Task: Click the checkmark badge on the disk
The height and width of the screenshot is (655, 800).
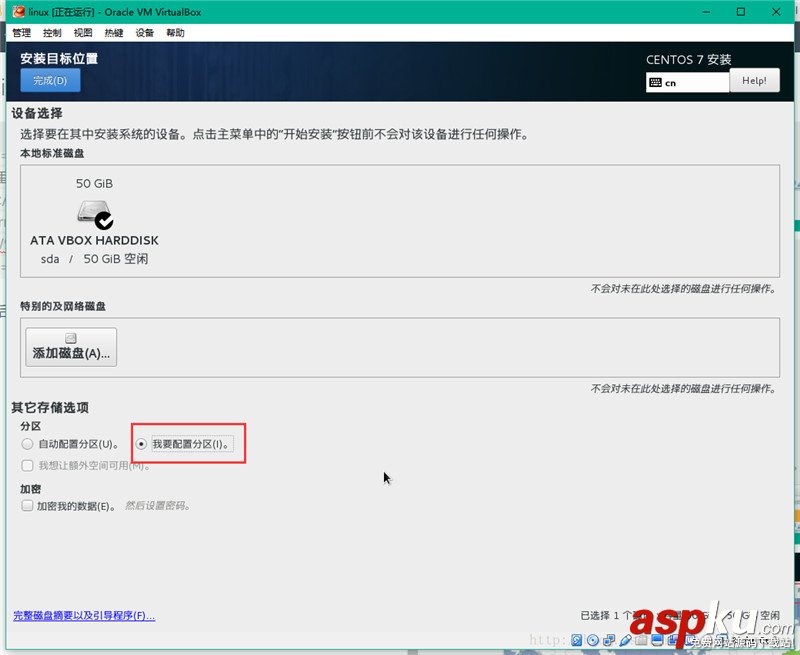Action: coord(104,220)
